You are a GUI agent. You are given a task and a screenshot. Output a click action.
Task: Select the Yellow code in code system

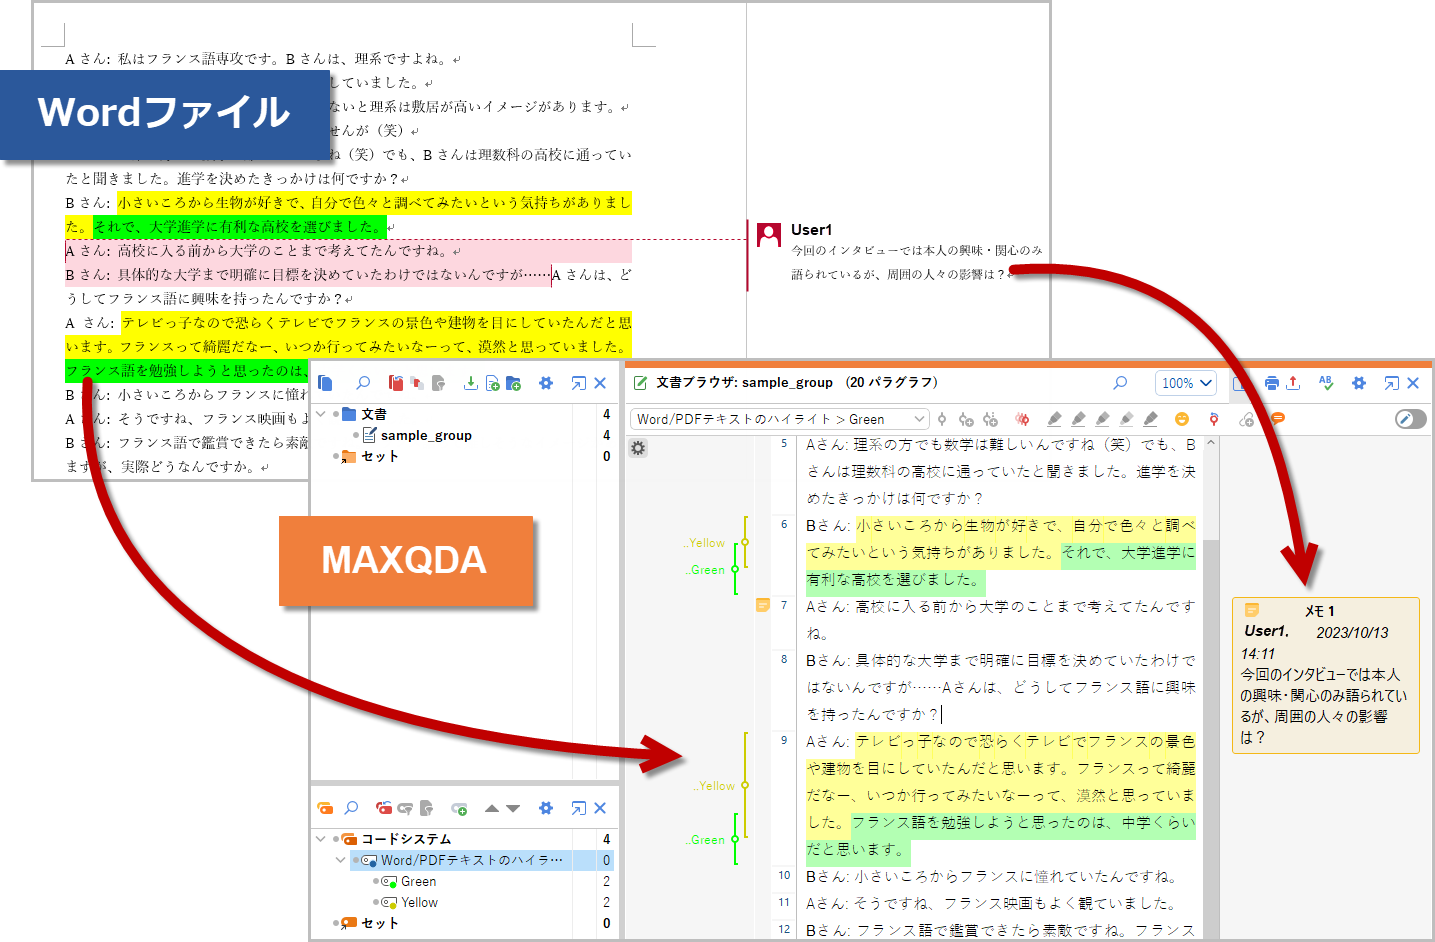pyautogui.click(x=419, y=902)
